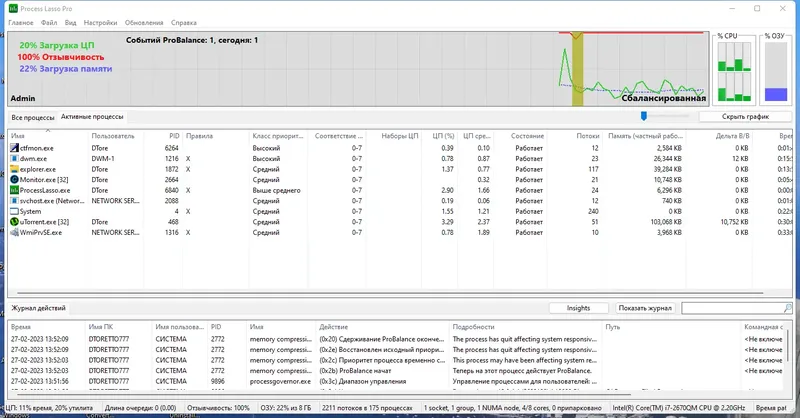Viewport: 800px width, 418px height.
Task: Click the Время column header in action log
Action: coord(21,327)
